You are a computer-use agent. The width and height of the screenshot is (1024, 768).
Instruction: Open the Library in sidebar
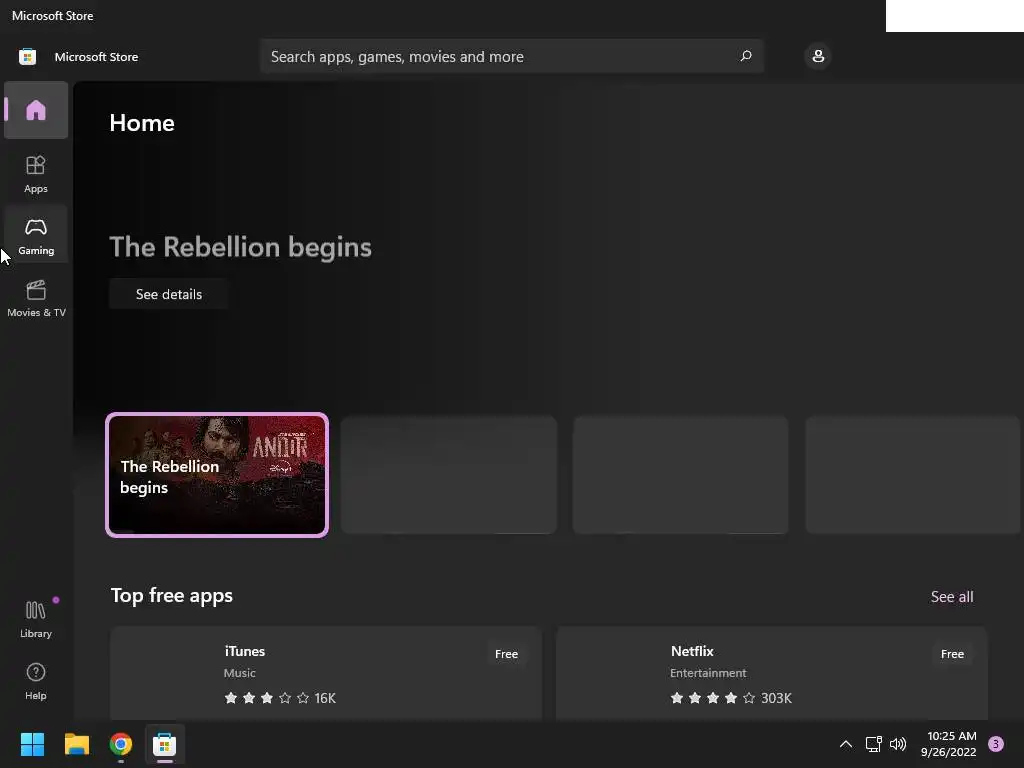36,619
